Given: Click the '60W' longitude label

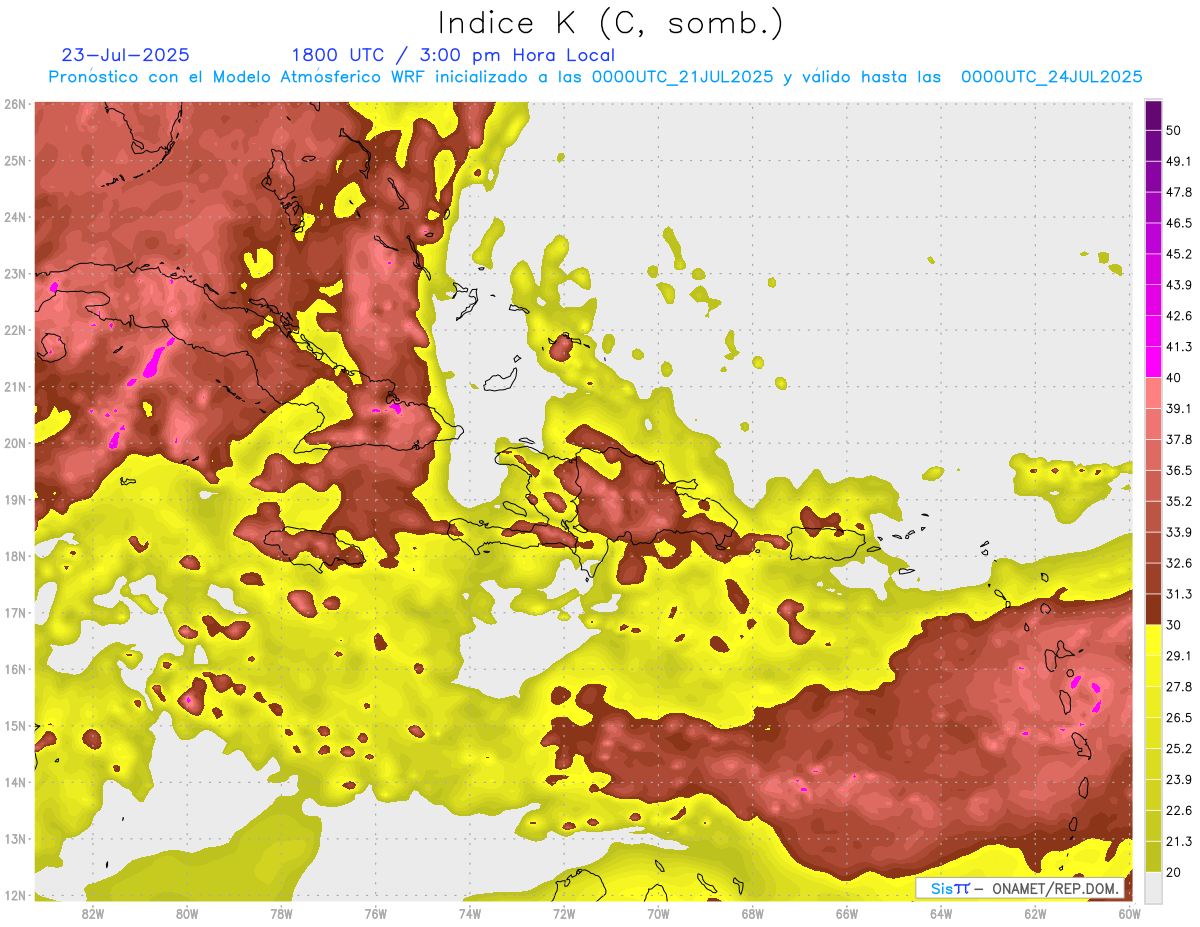Looking at the screenshot, I should (1129, 913).
